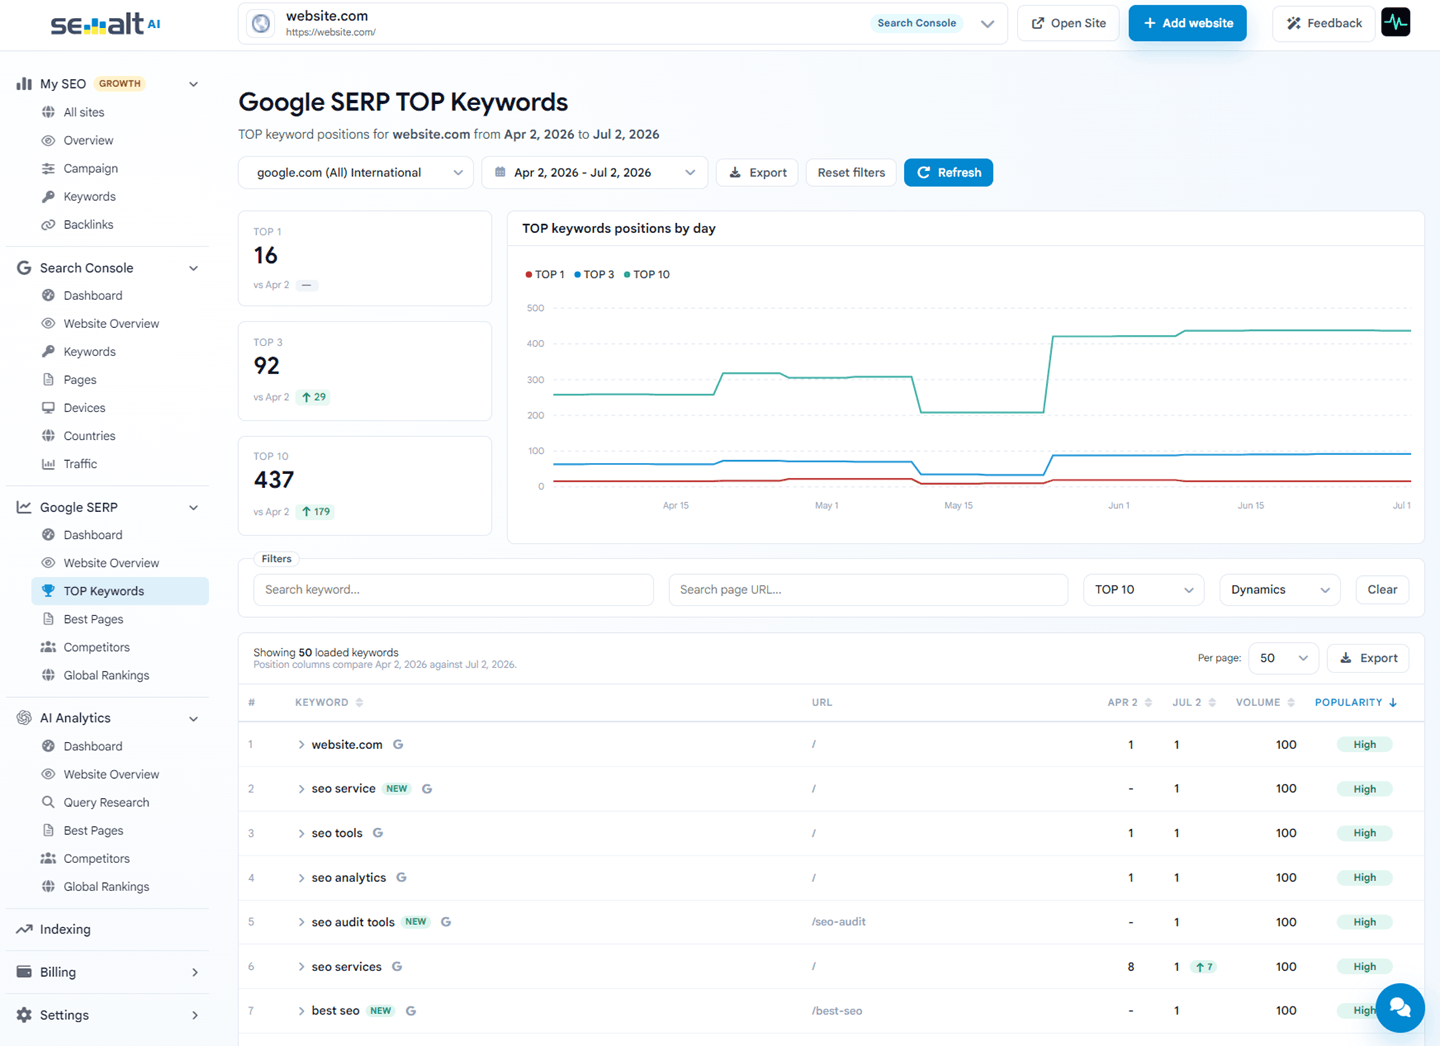1440x1046 pixels.
Task: Click the TOP 10 card value 437
Action: (x=274, y=480)
